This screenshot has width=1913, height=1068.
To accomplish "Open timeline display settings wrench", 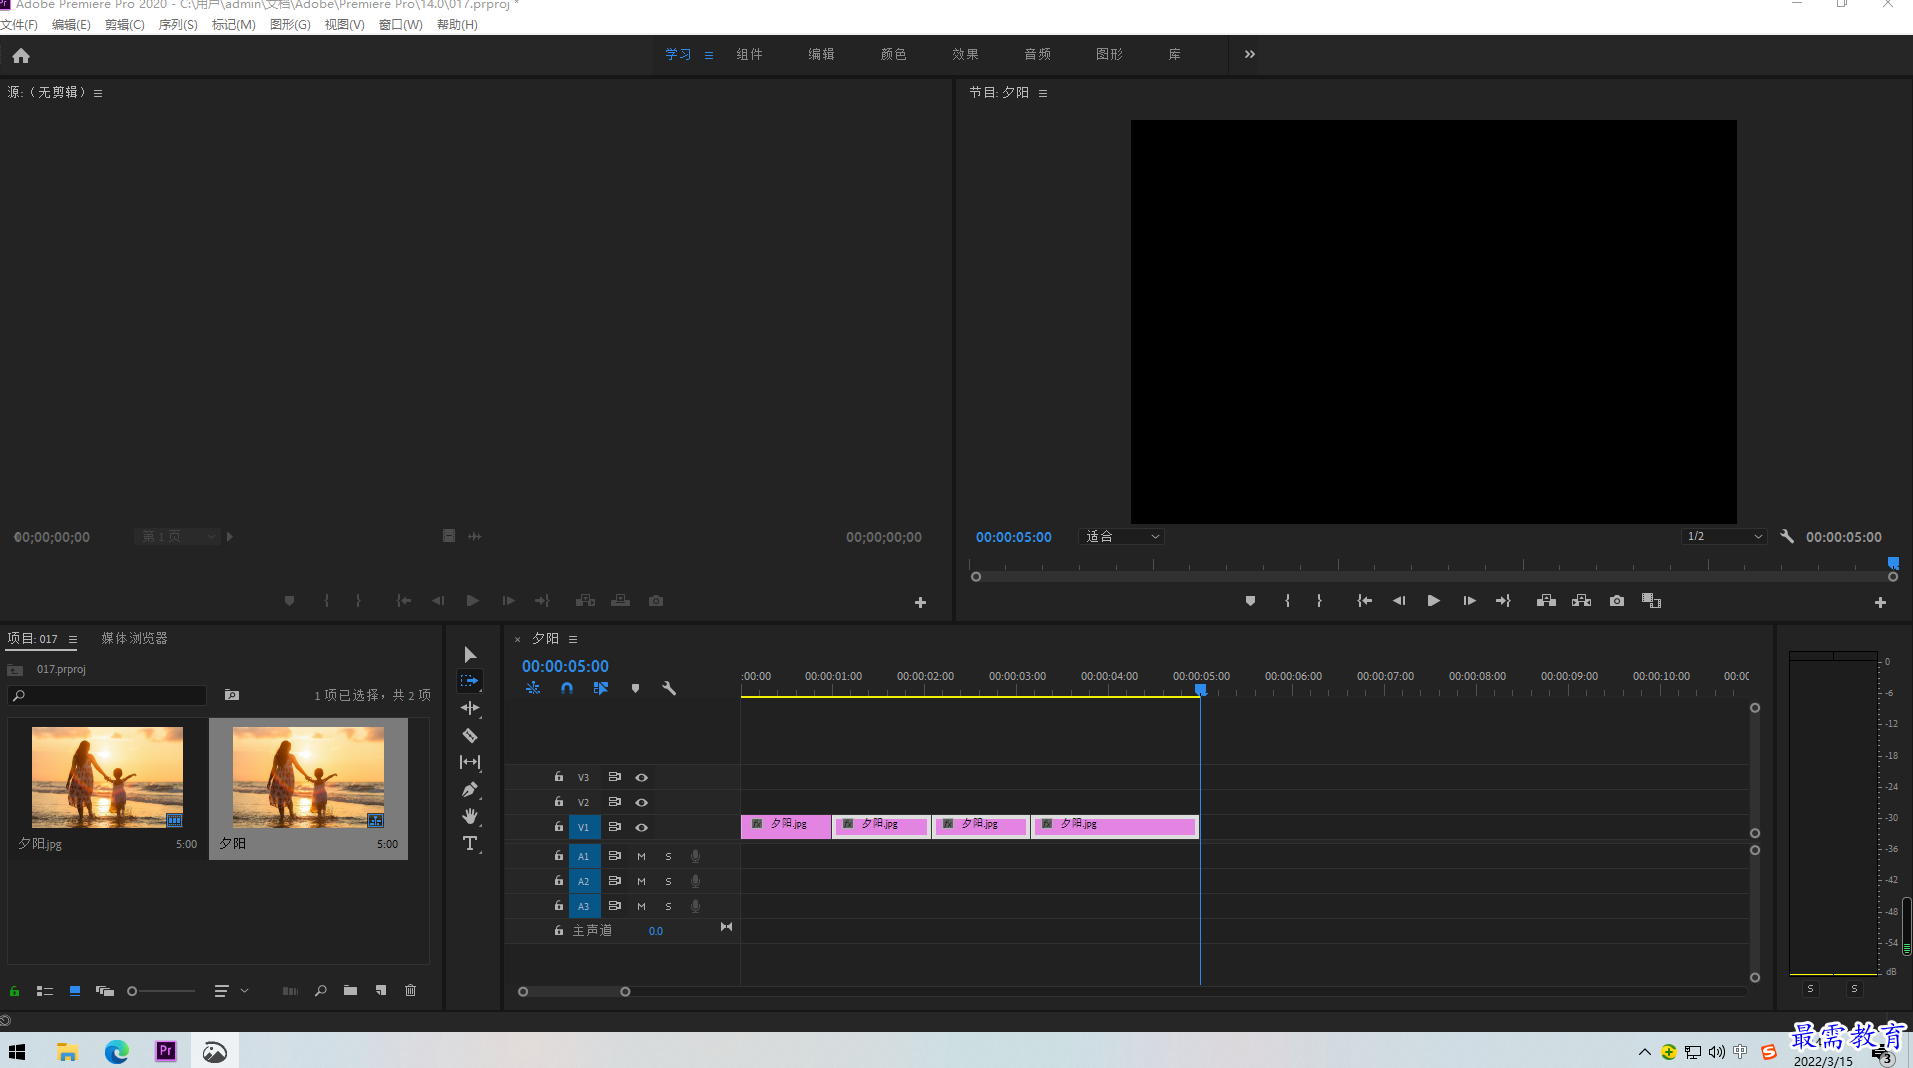I will pos(669,688).
